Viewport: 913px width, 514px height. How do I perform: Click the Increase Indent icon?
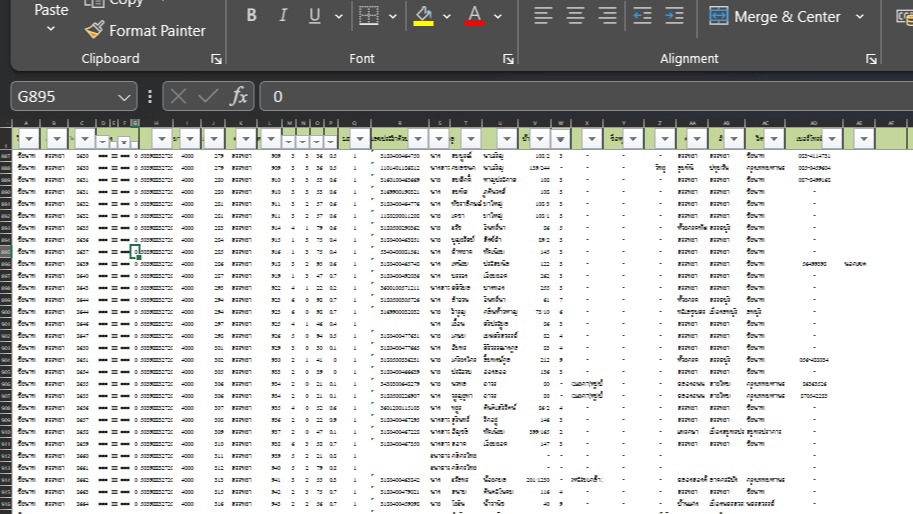pyautogui.click(x=674, y=16)
